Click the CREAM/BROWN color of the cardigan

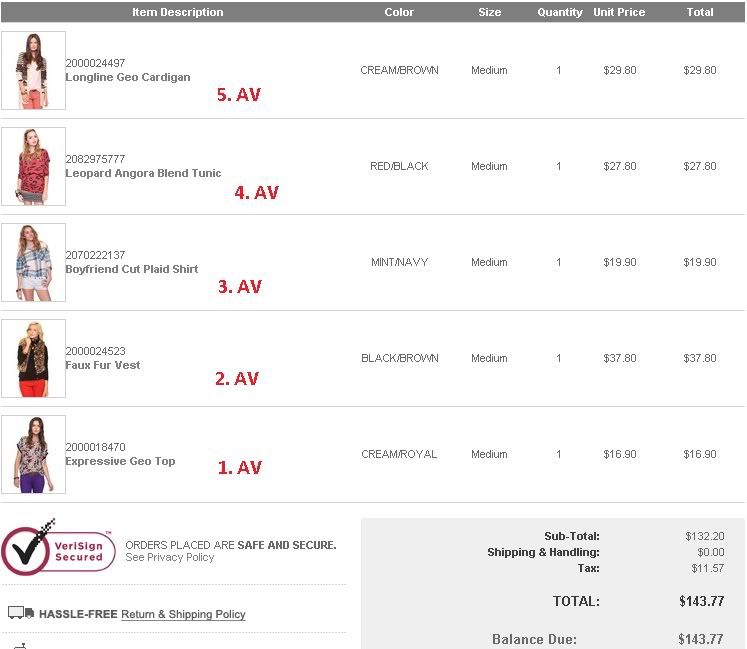click(x=399, y=71)
